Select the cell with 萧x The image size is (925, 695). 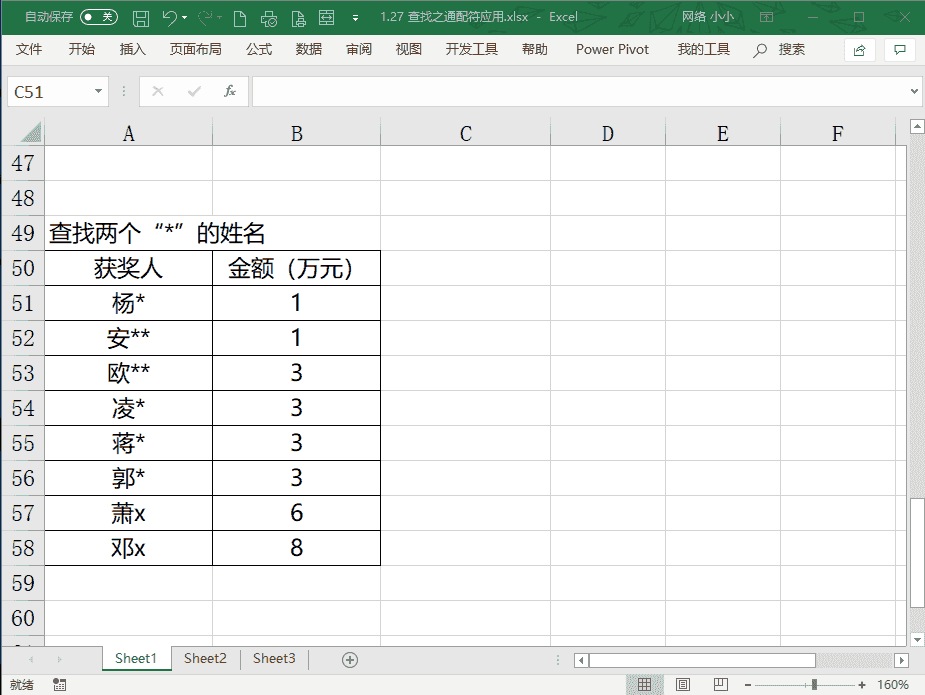pos(129,513)
